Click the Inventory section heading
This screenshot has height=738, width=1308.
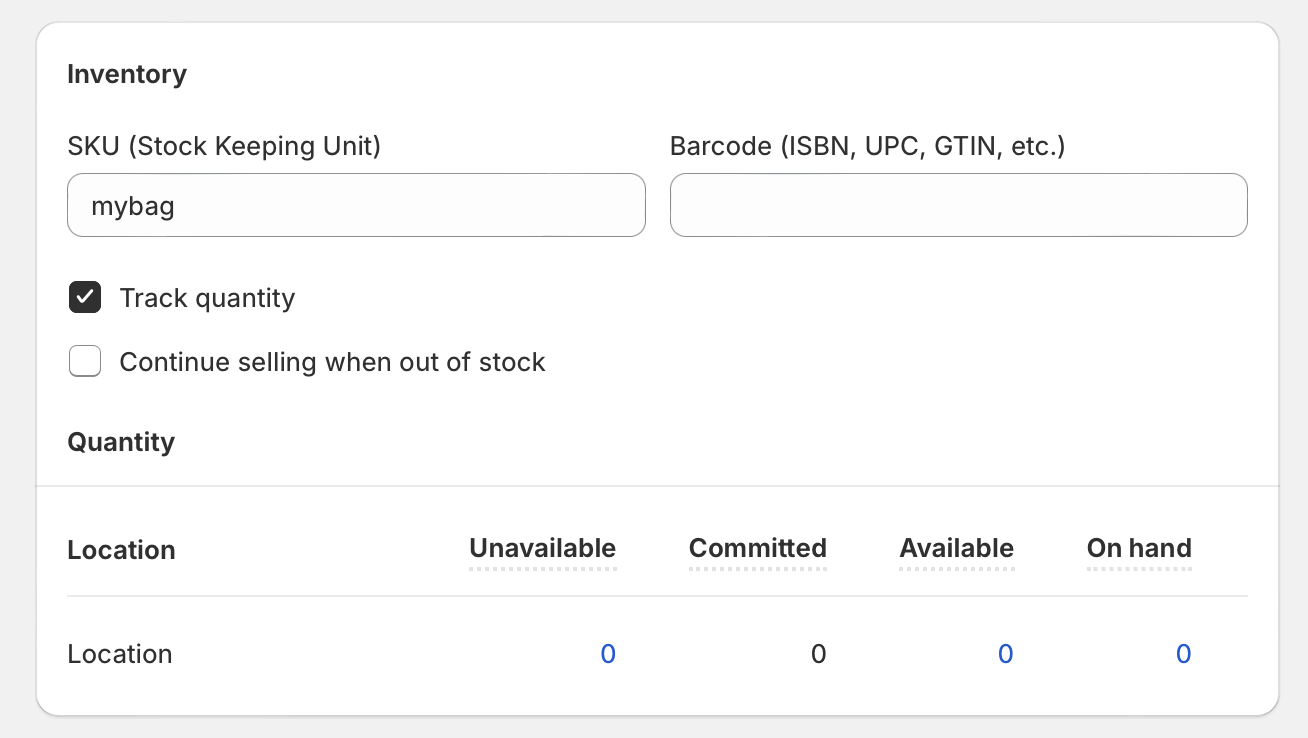127,74
